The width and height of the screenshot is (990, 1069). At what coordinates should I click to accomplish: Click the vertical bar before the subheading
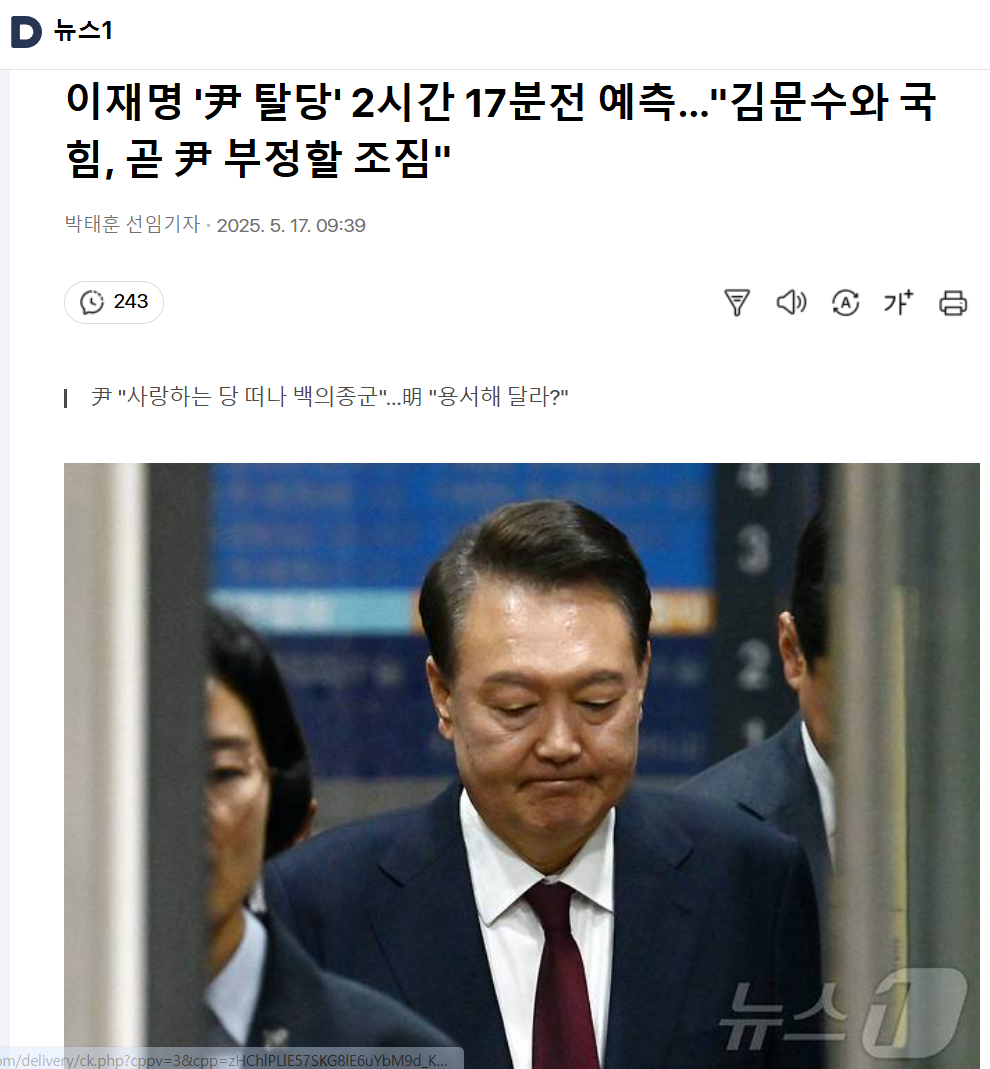click(x=65, y=397)
